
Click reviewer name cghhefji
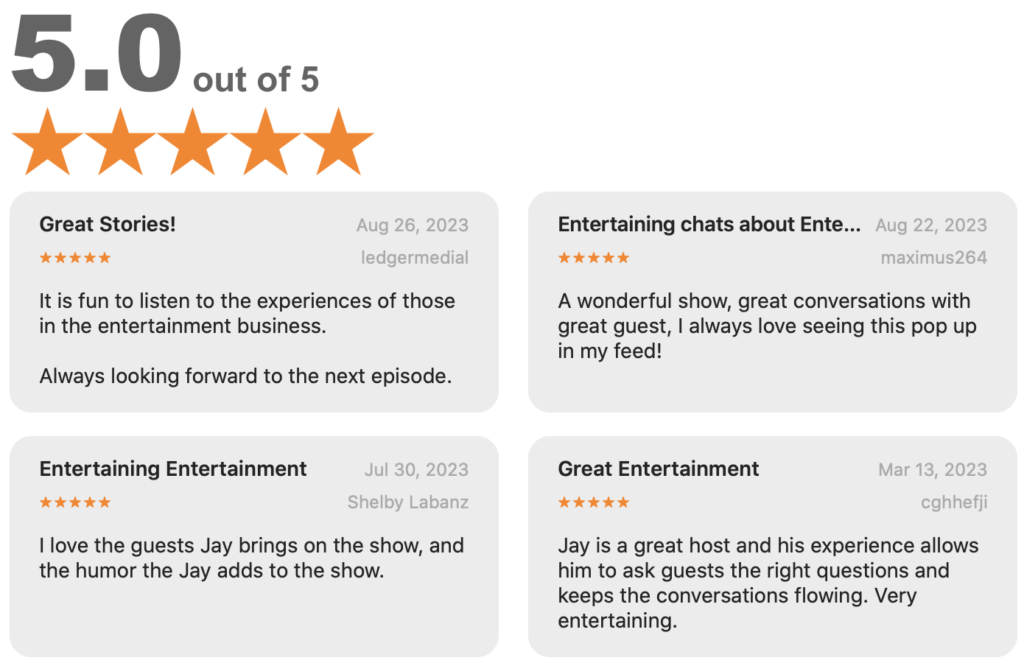pos(953,502)
